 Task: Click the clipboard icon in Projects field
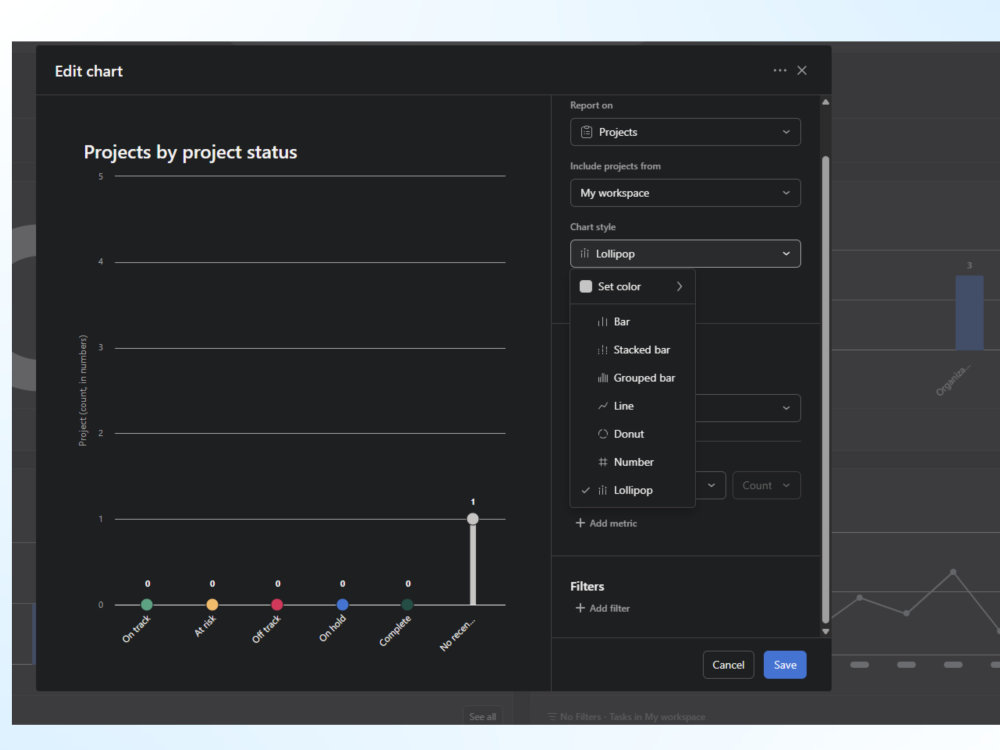pyautogui.click(x=586, y=132)
